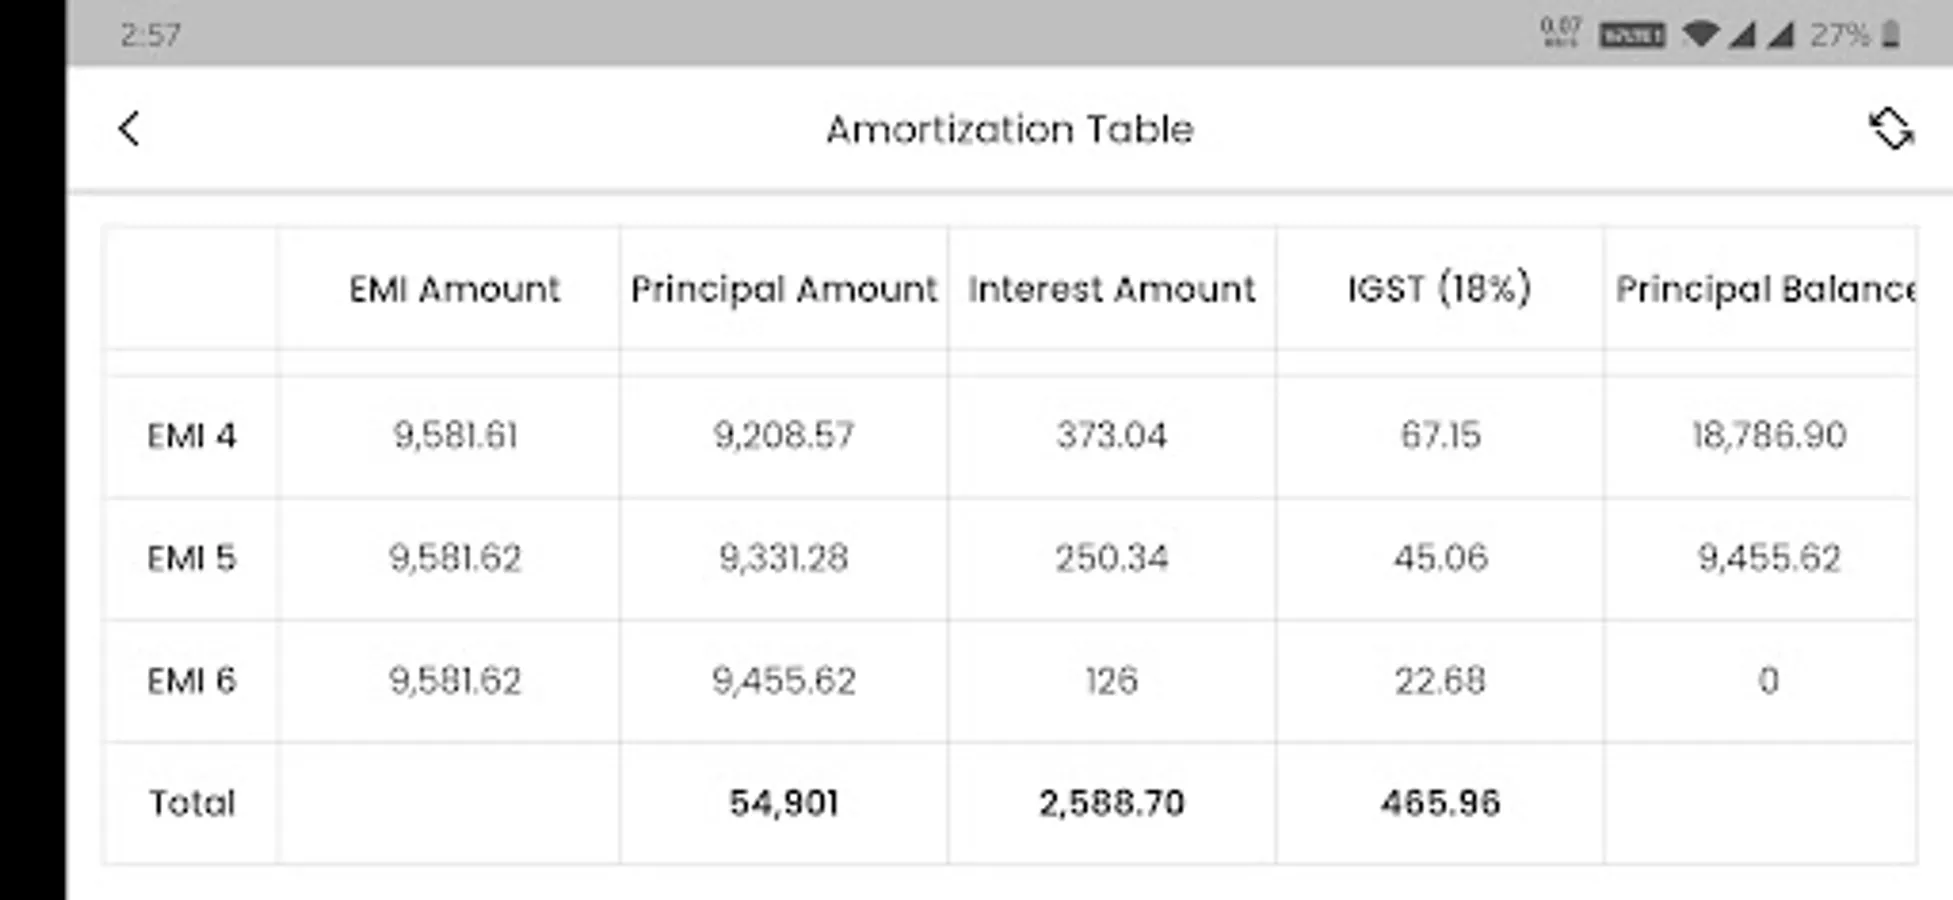
Task: Tap total interest value 2,588.70
Action: tap(1111, 803)
